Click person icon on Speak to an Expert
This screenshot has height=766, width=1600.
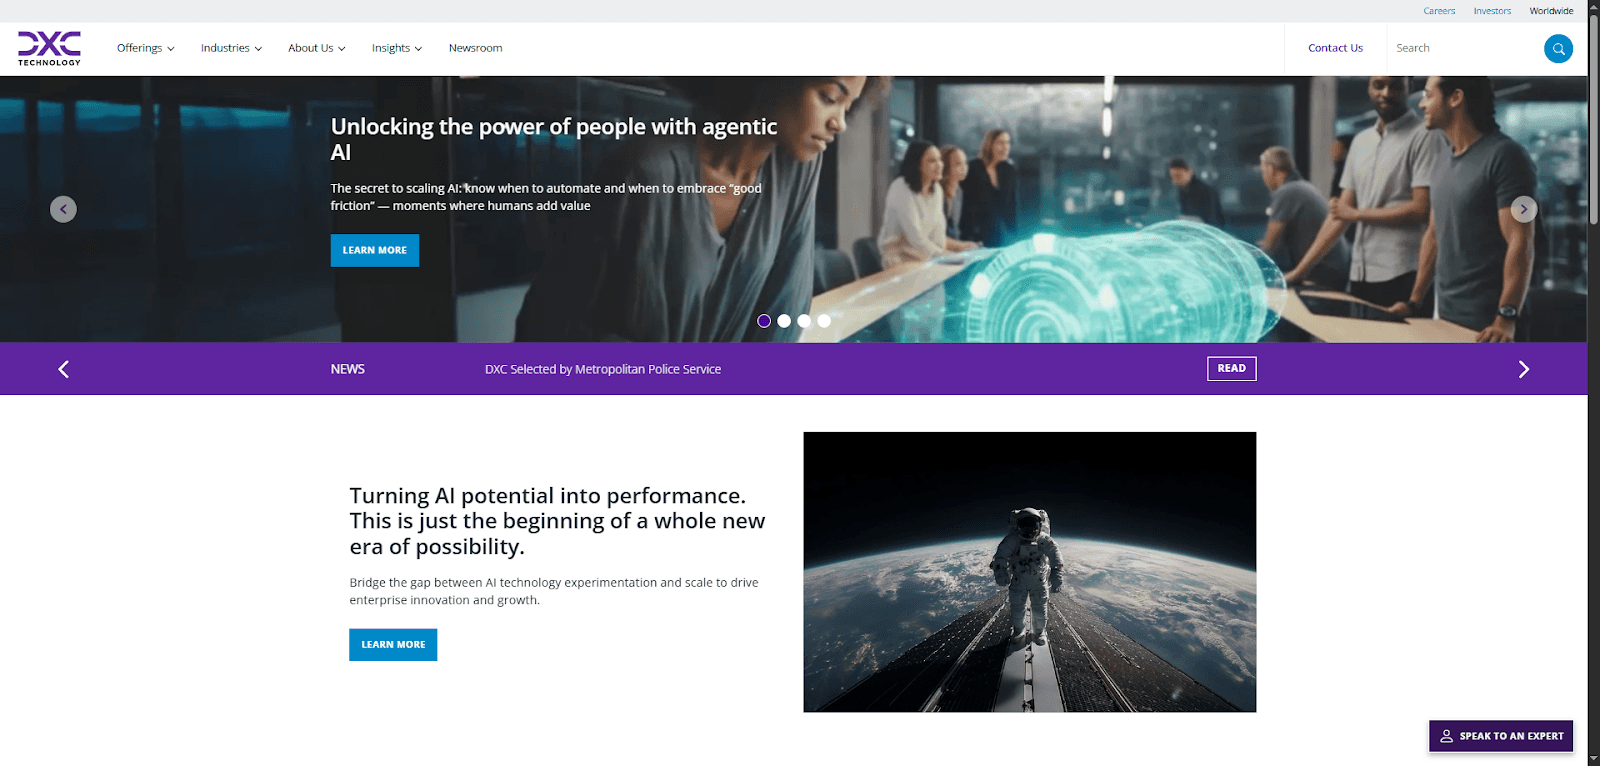1446,736
